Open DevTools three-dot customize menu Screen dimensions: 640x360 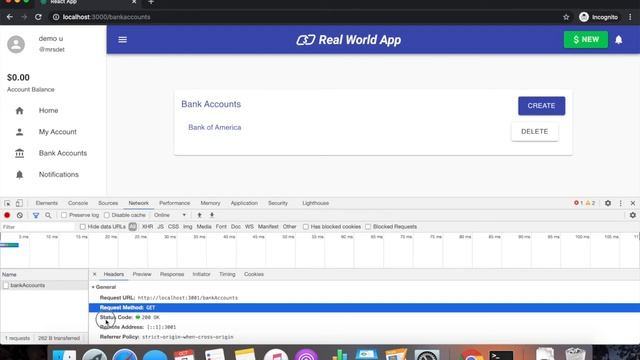pyautogui.click(x=620, y=203)
